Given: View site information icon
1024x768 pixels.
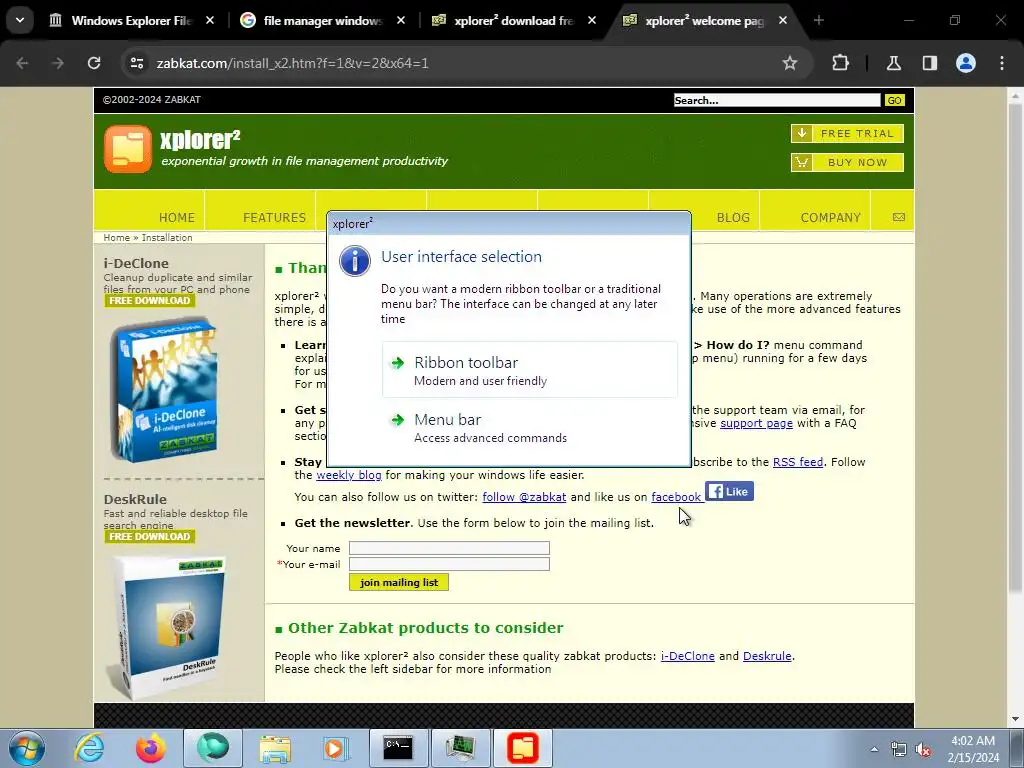Looking at the screenshot, I should (x=136, y=63).
